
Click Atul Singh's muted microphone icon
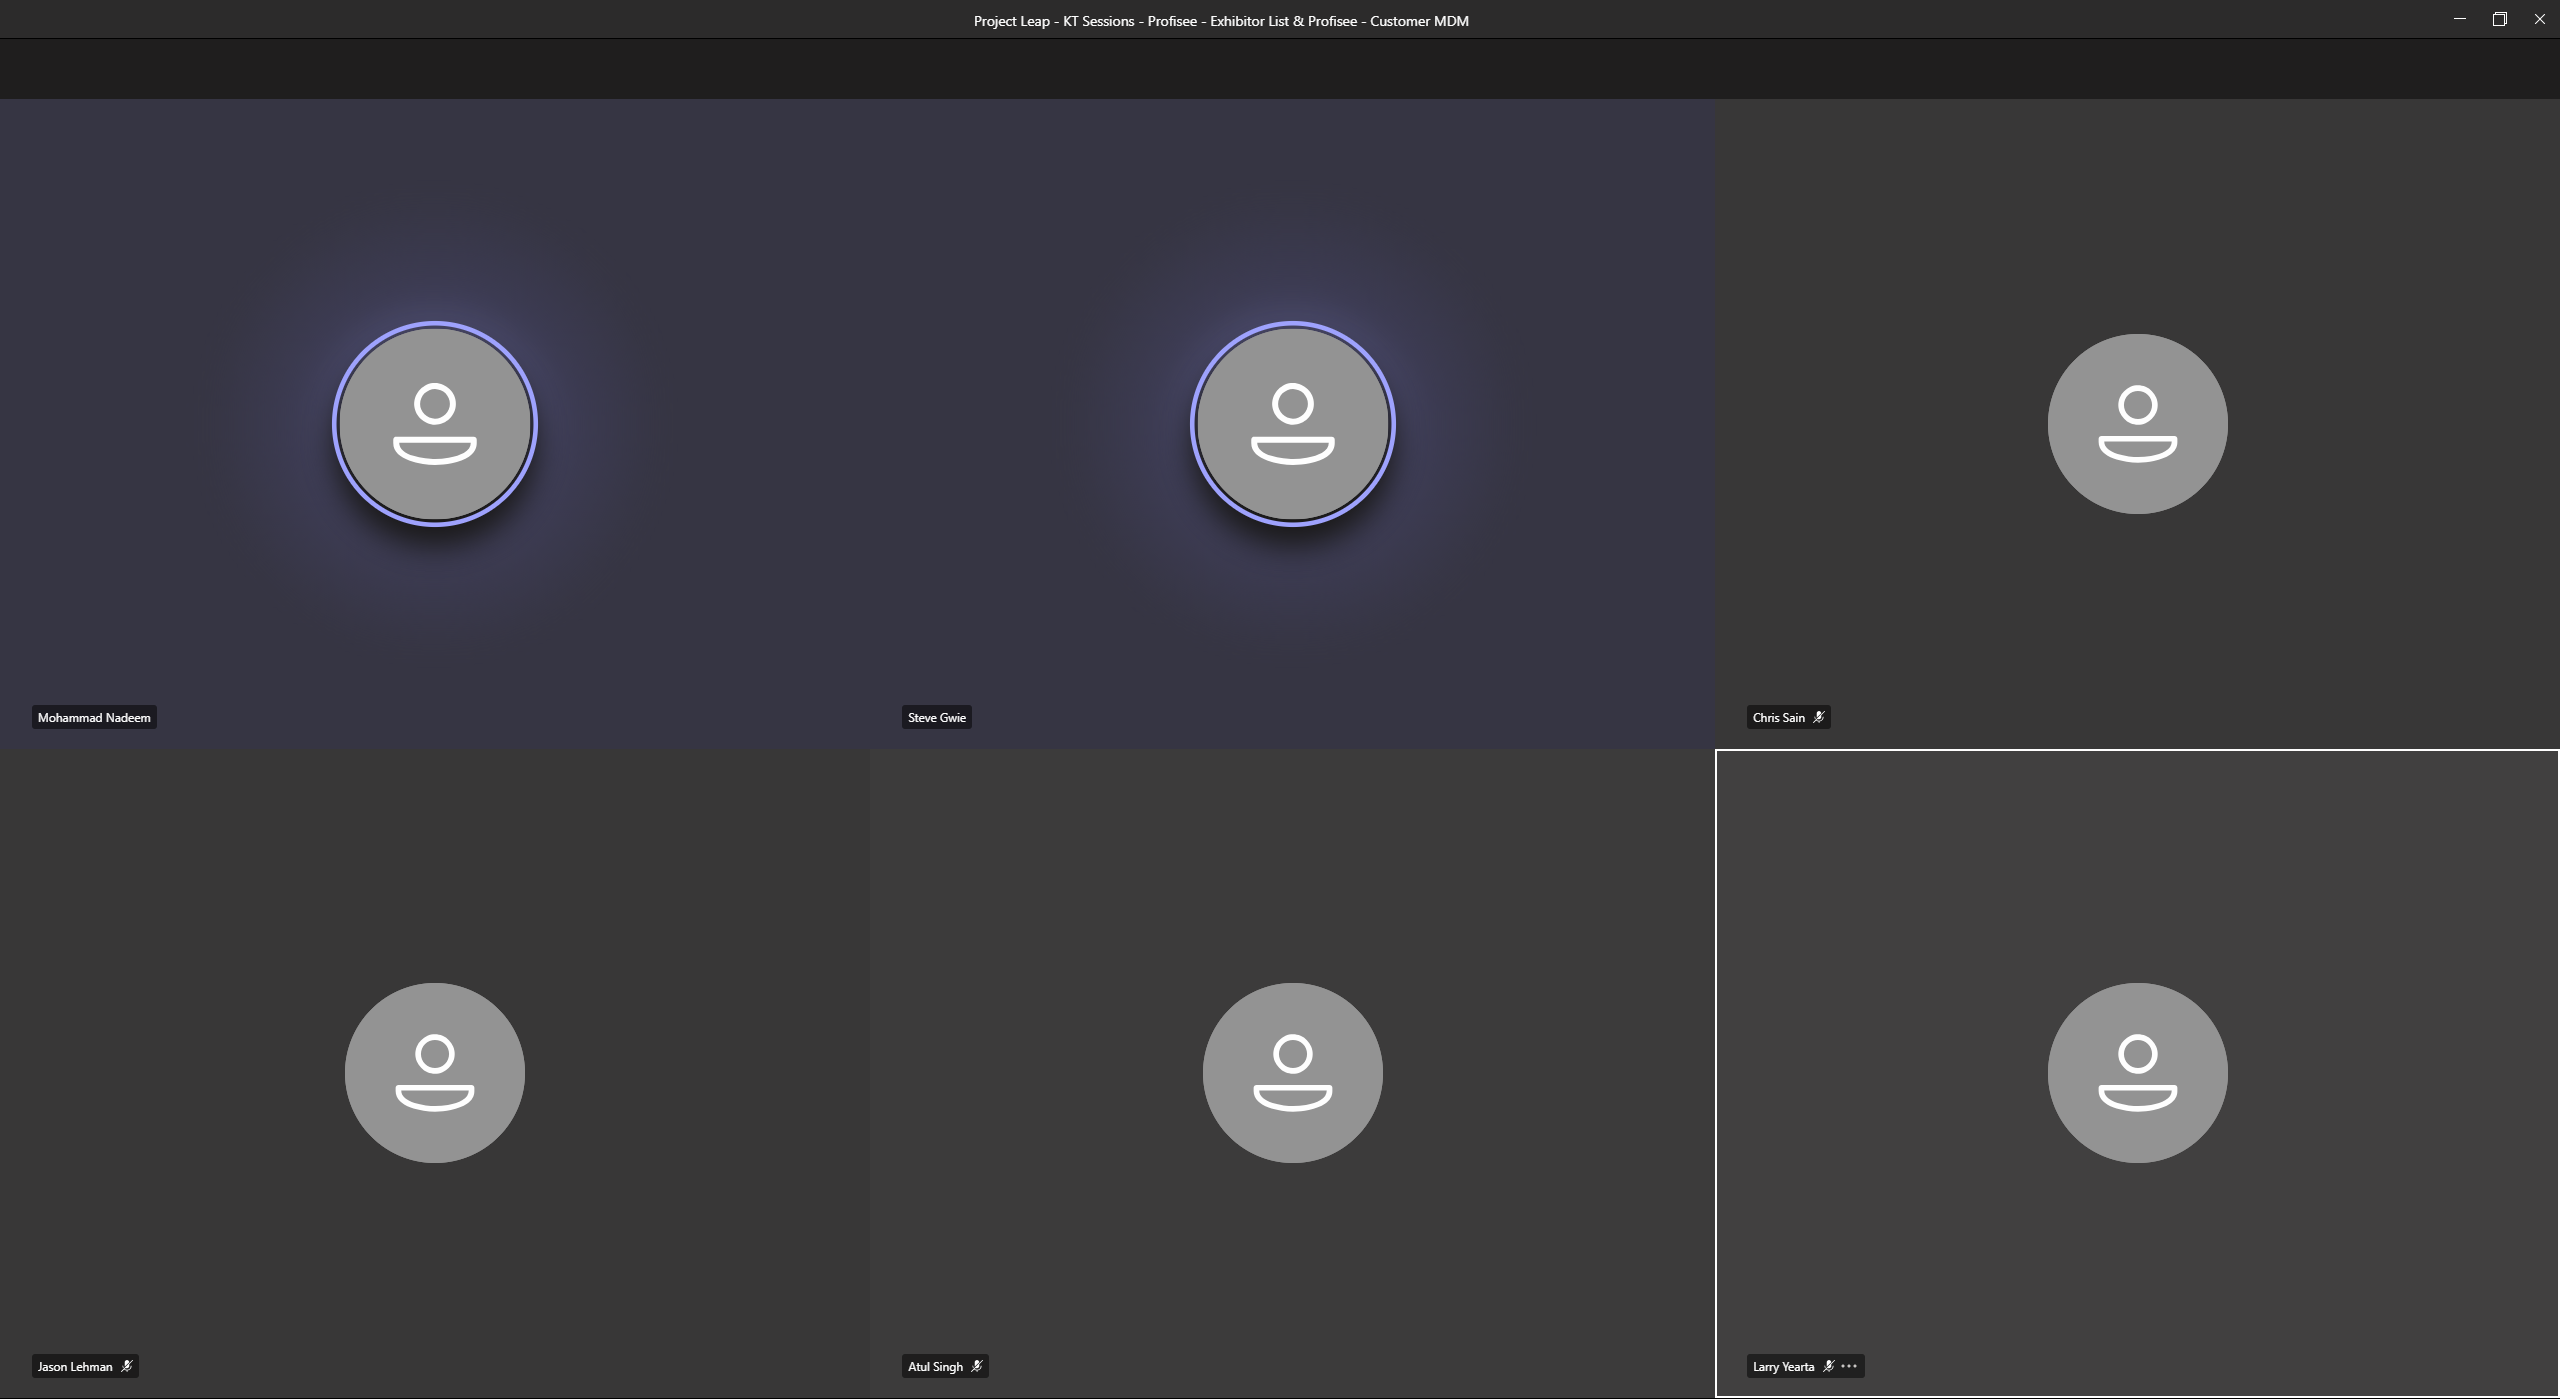(976, 1366)
